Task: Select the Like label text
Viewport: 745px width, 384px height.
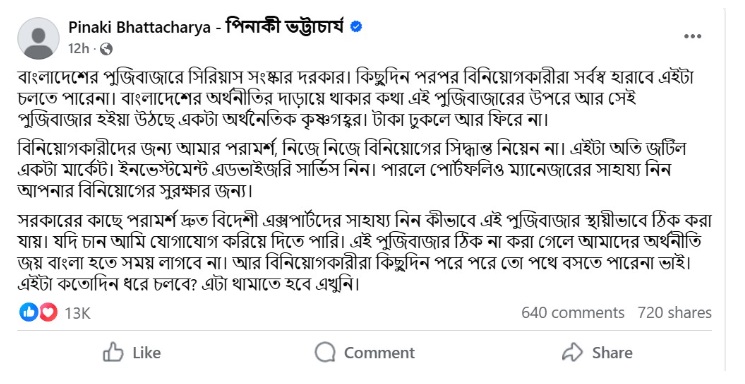Action: click(x=147, y=353)
